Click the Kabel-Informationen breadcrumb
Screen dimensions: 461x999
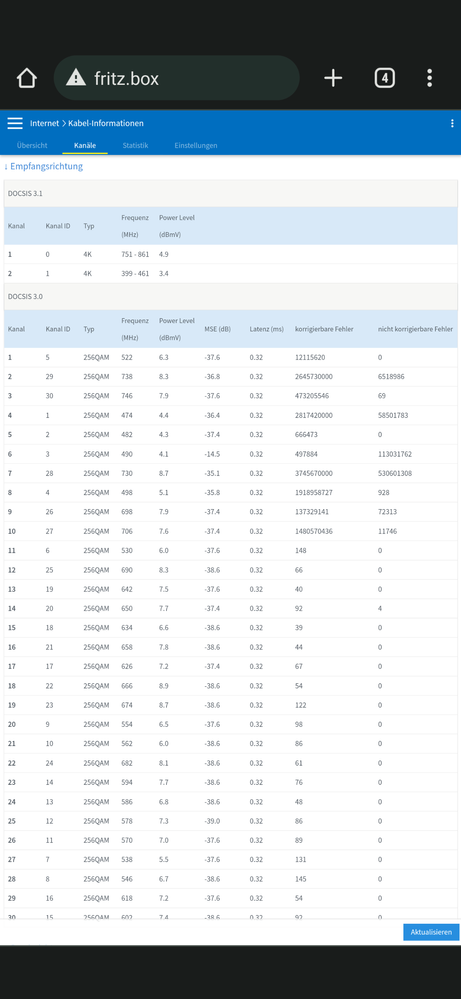point(106,123)
